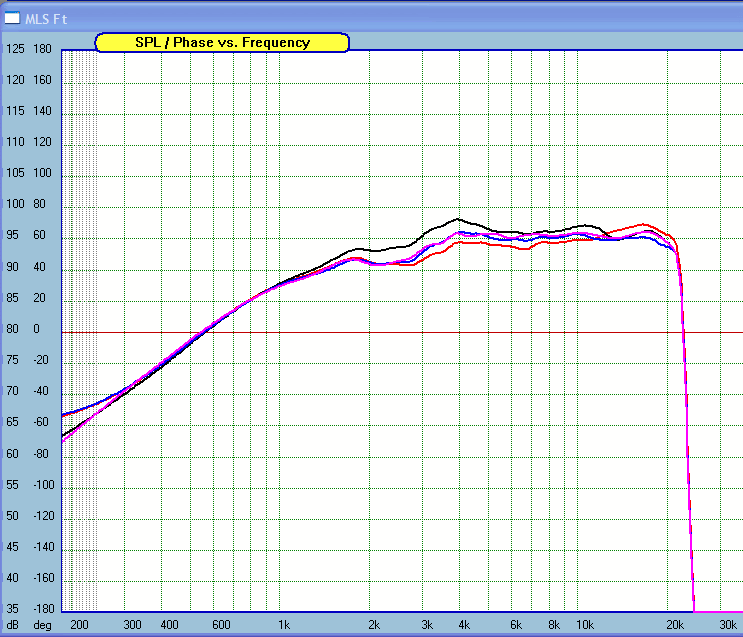Click the '200' frequency axis label
Viewport: 743px width, 637px height.
point(80,625)
